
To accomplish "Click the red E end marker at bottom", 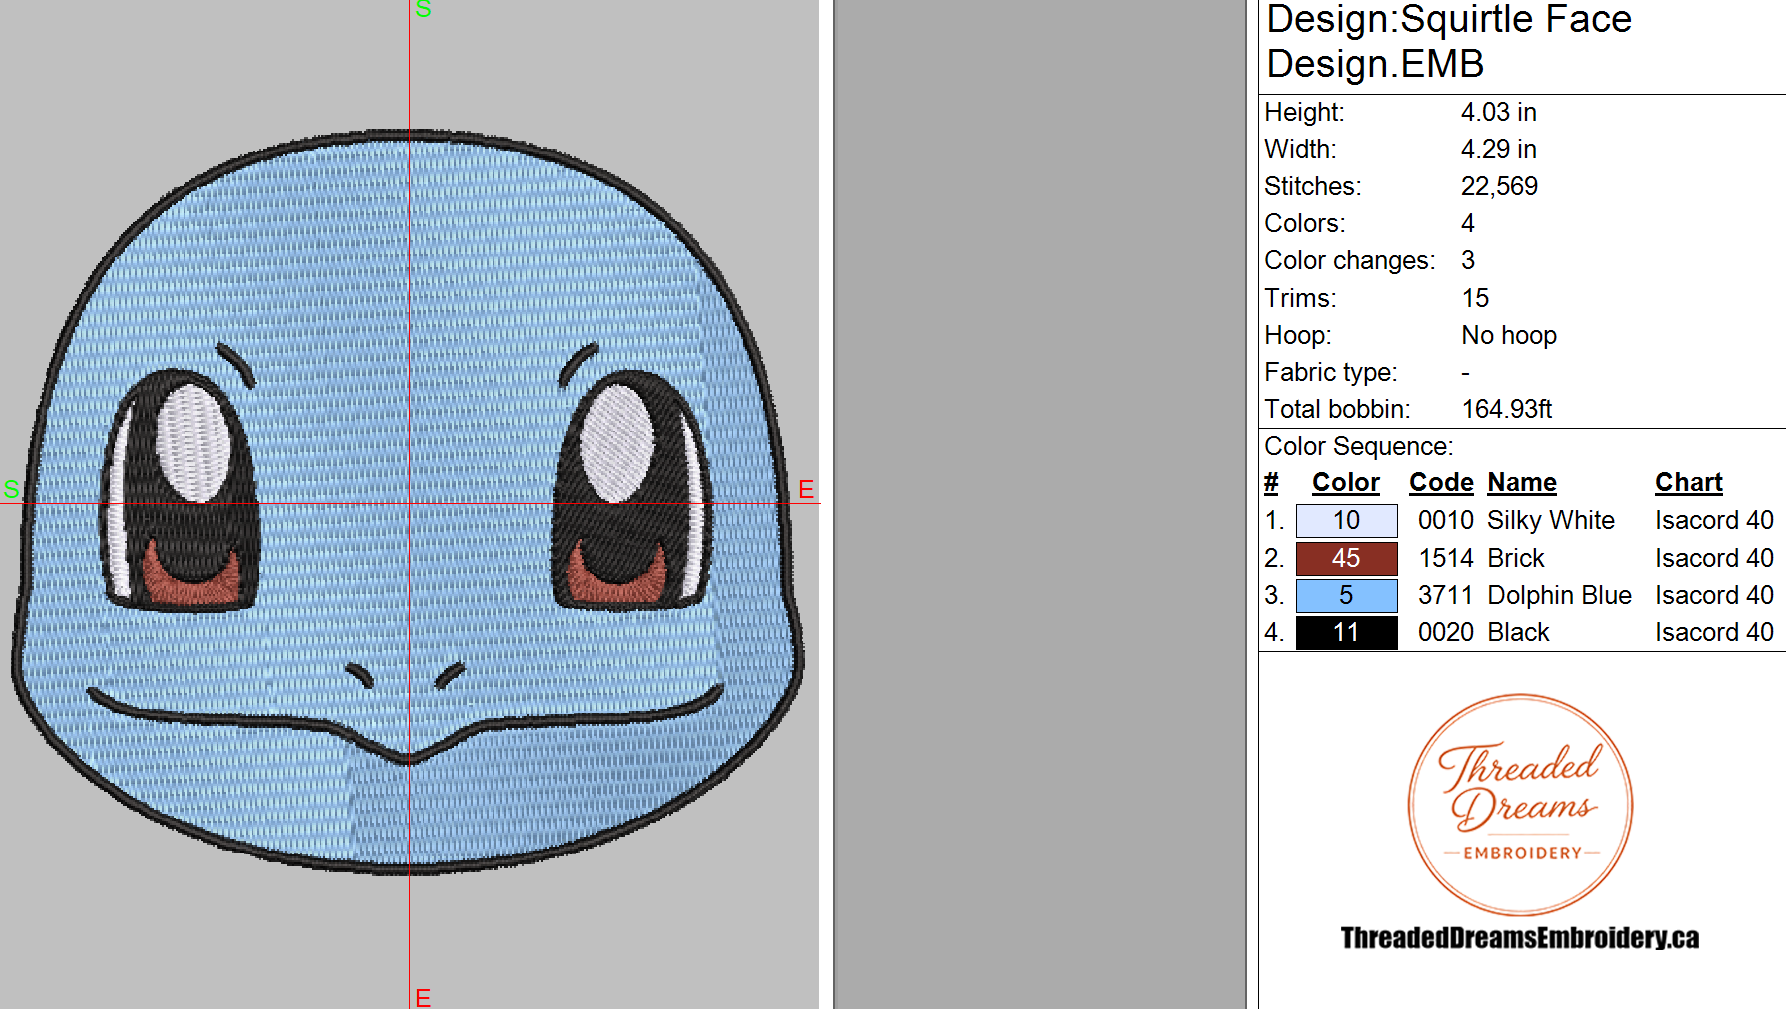I will click(423, 997).
